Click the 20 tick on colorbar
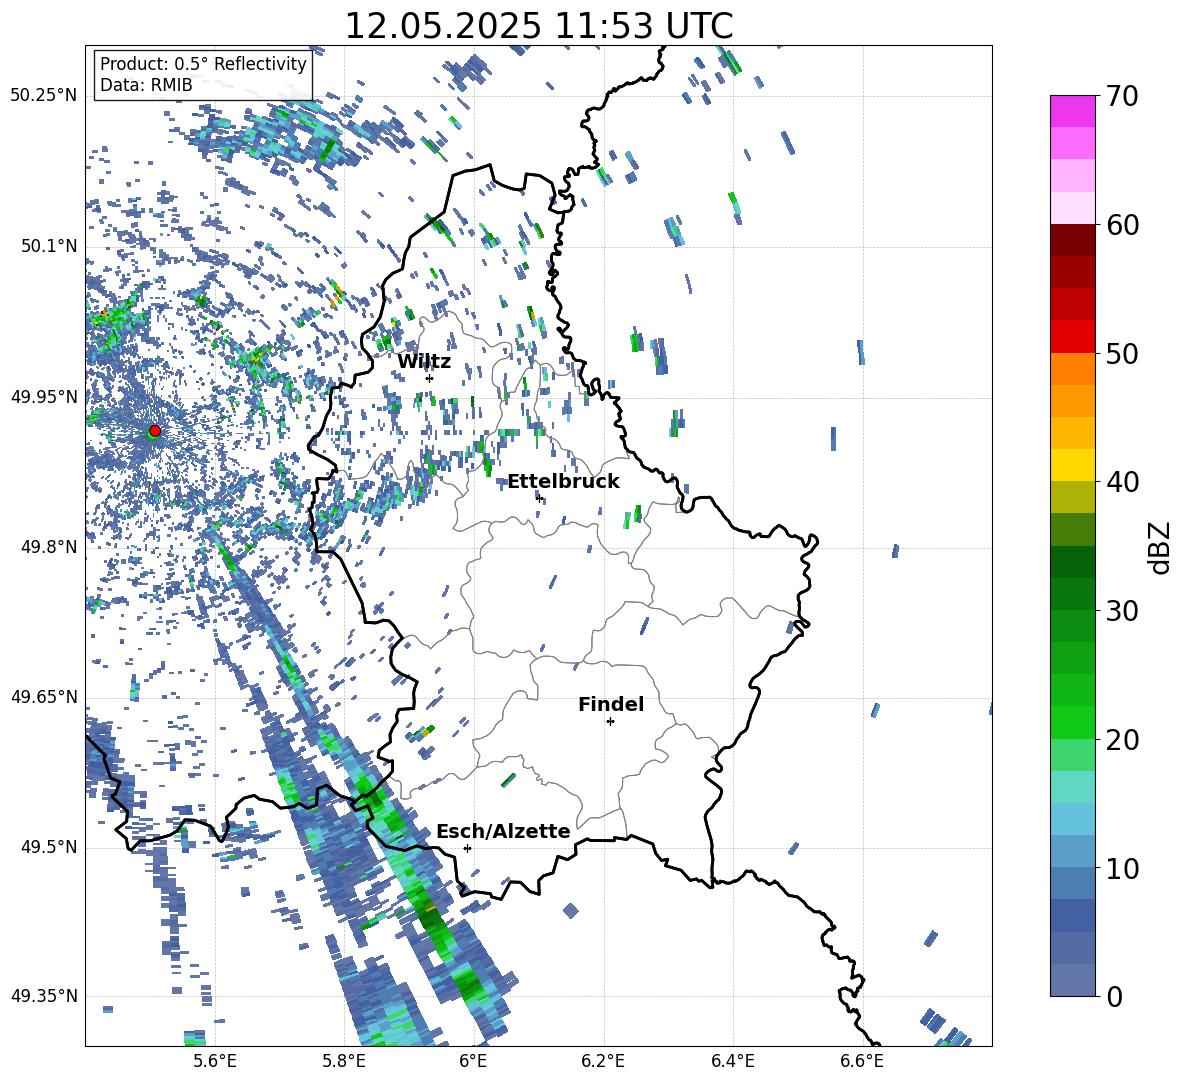Image resolution: width=1184 pixels, height=1081 pixels. (x=1122, y=740)
